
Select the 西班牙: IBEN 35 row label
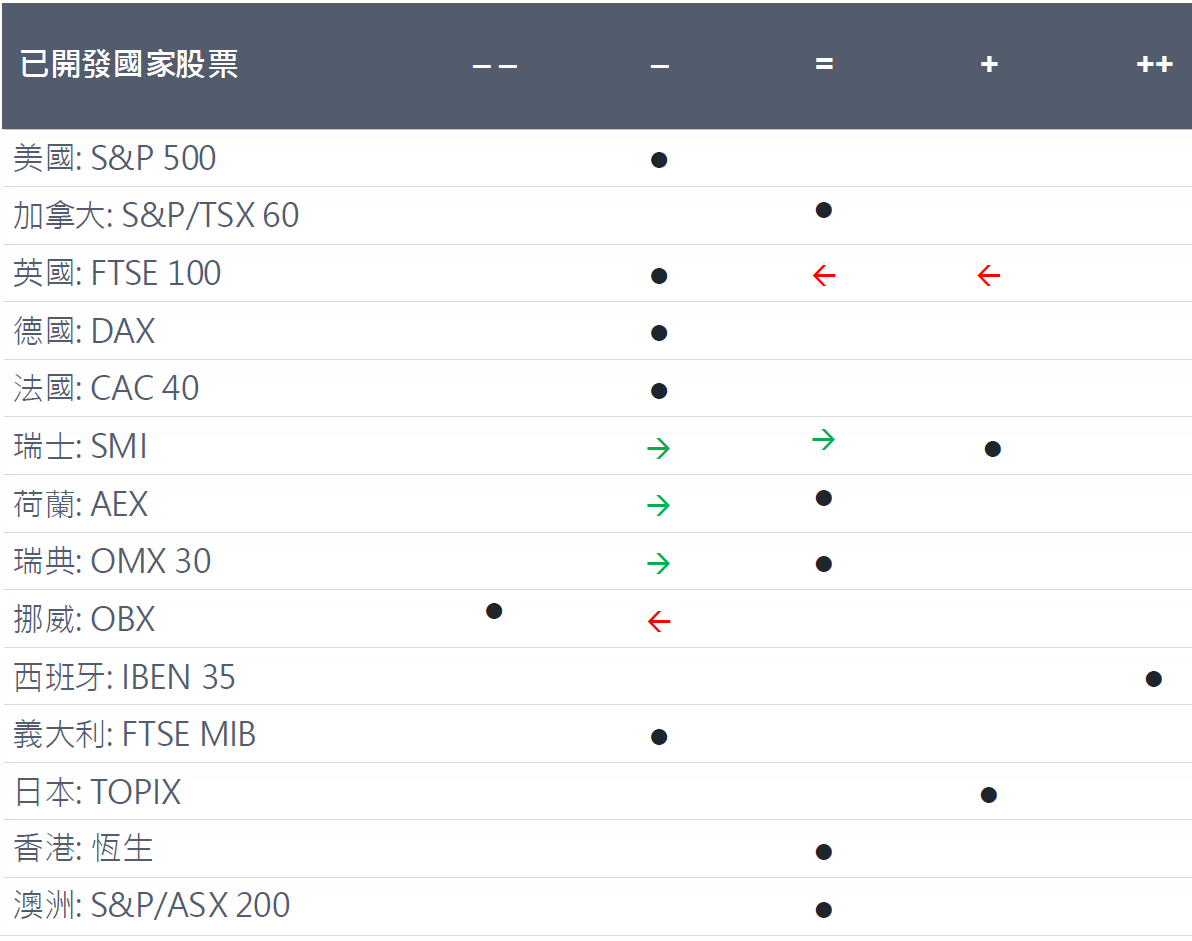125,676
